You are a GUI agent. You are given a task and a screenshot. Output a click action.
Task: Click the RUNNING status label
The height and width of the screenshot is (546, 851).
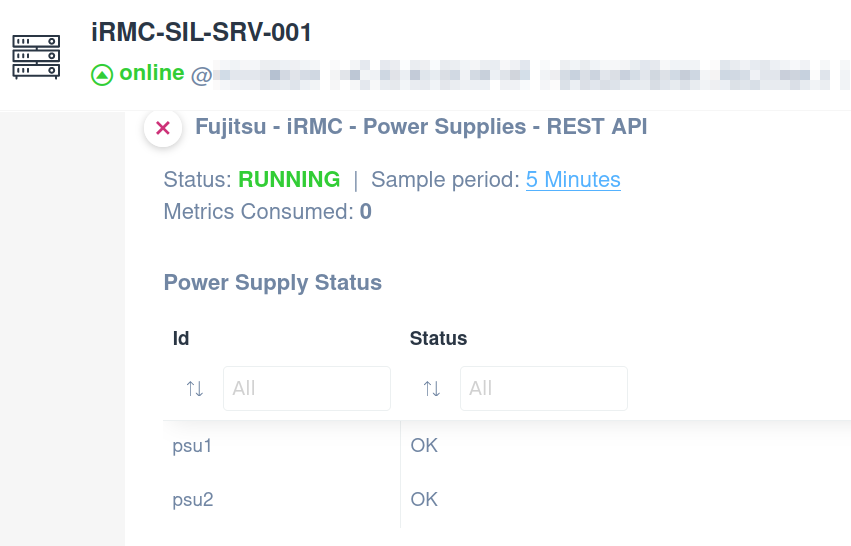[289, 180]
